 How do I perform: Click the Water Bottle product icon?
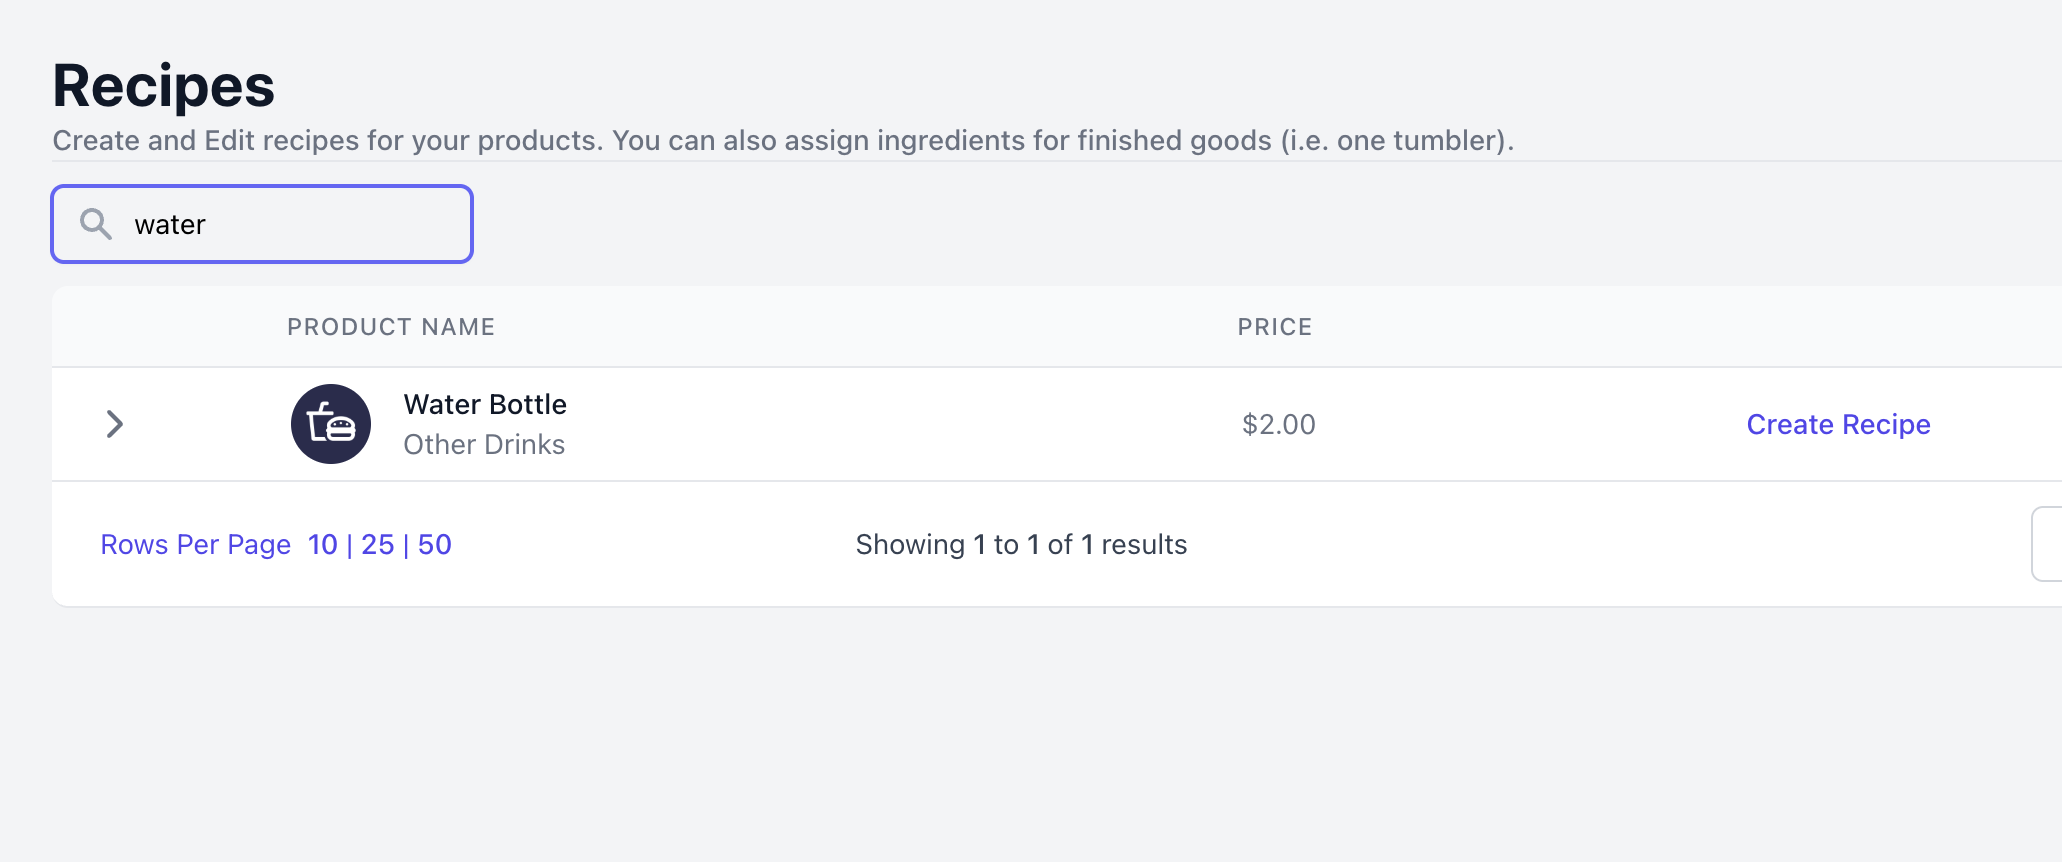pyautogui.click(x=331, y=424)
